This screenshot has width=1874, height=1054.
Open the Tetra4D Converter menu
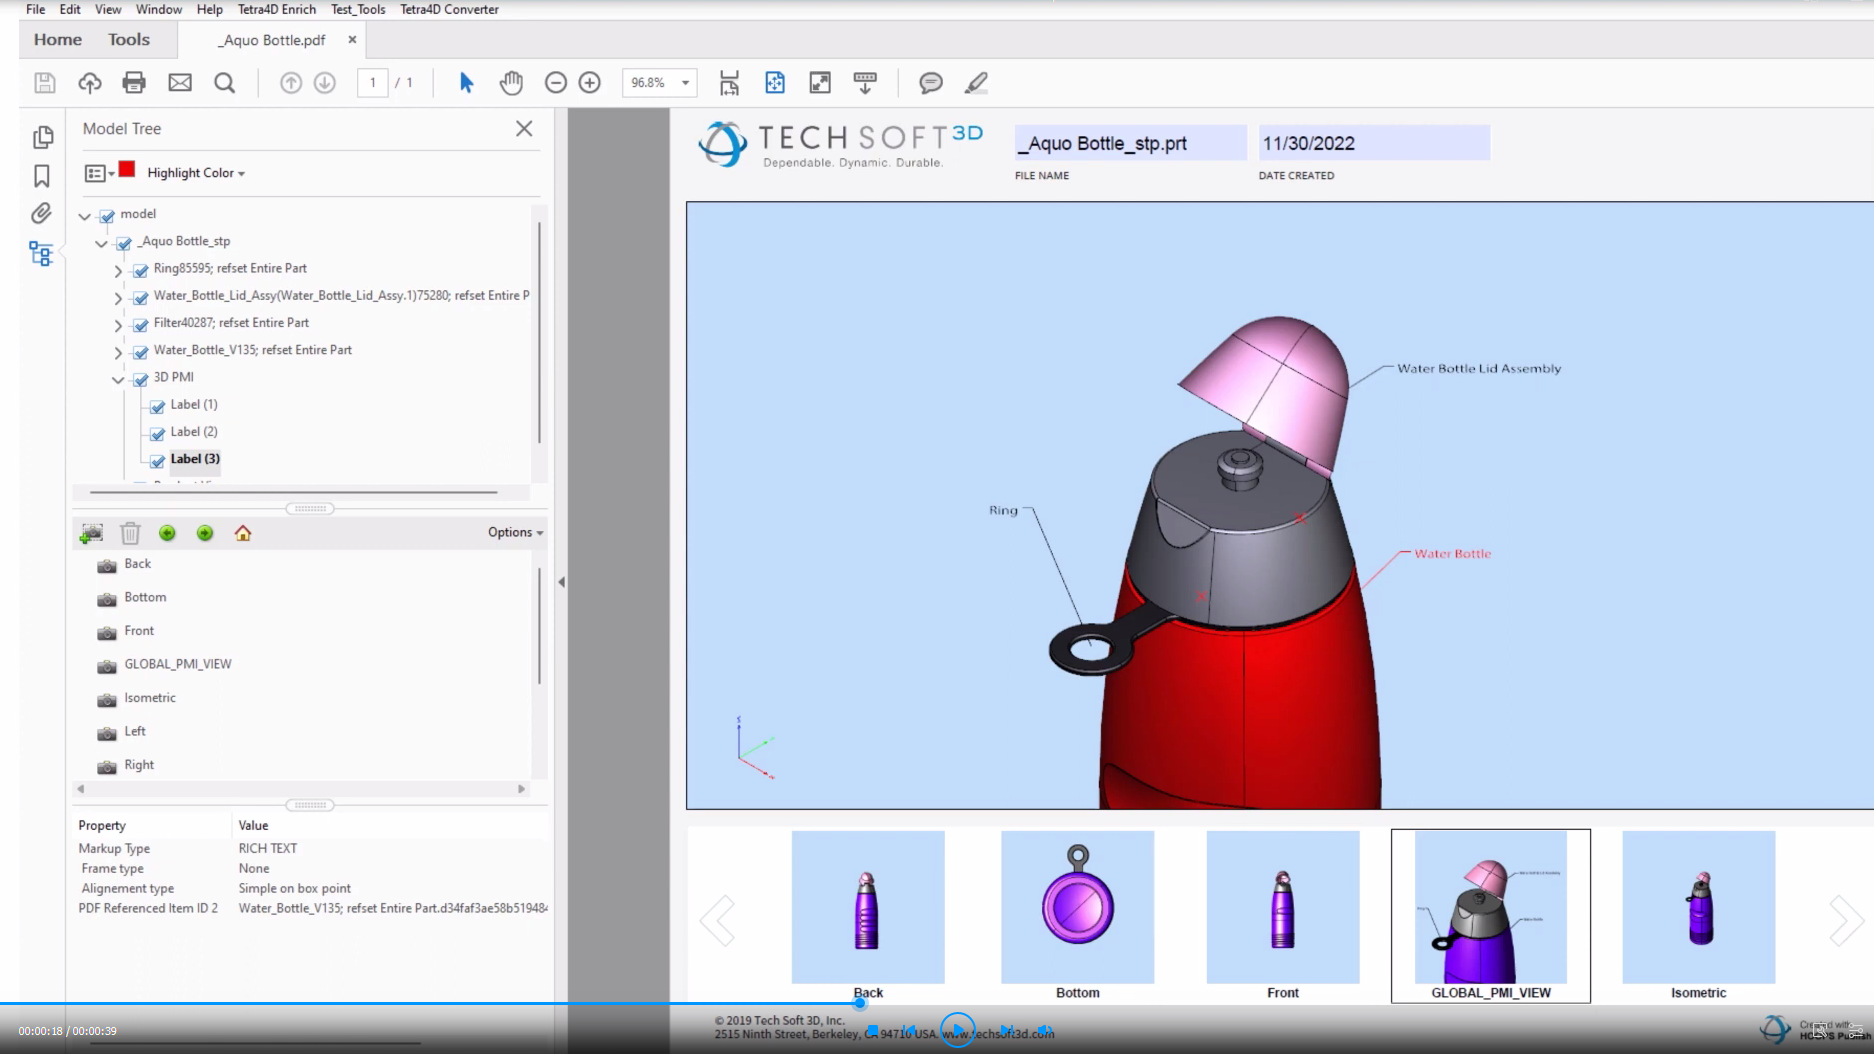click(x=449, y=9)
